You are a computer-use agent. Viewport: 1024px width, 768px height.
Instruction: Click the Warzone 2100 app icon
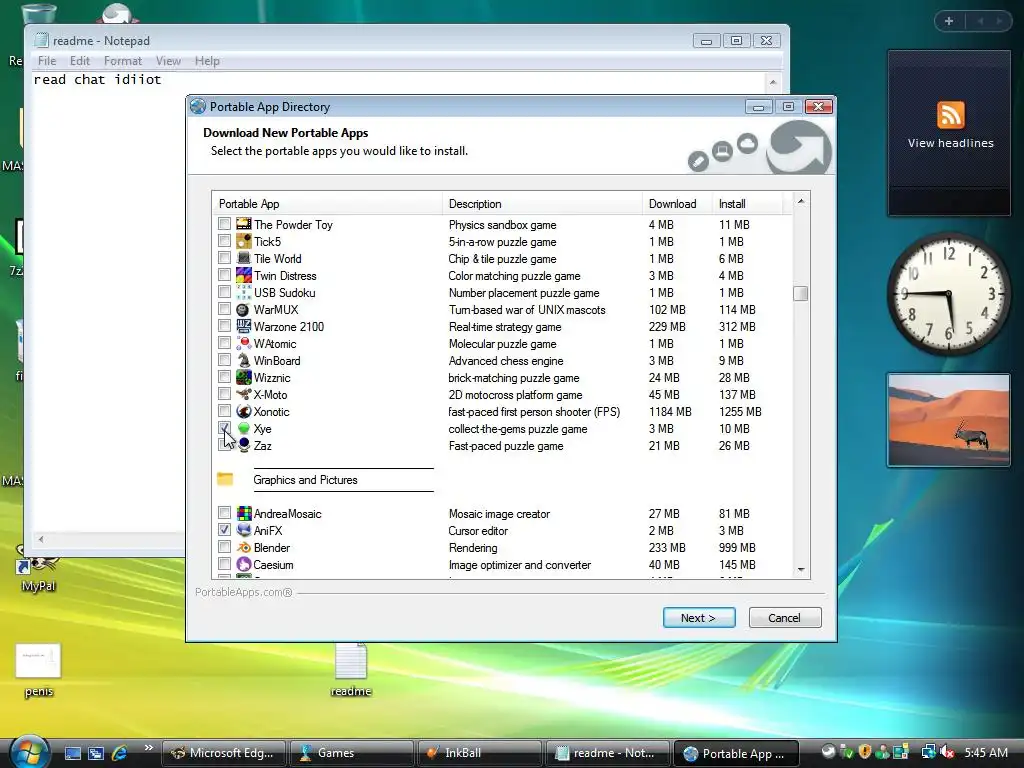[244, 326]
